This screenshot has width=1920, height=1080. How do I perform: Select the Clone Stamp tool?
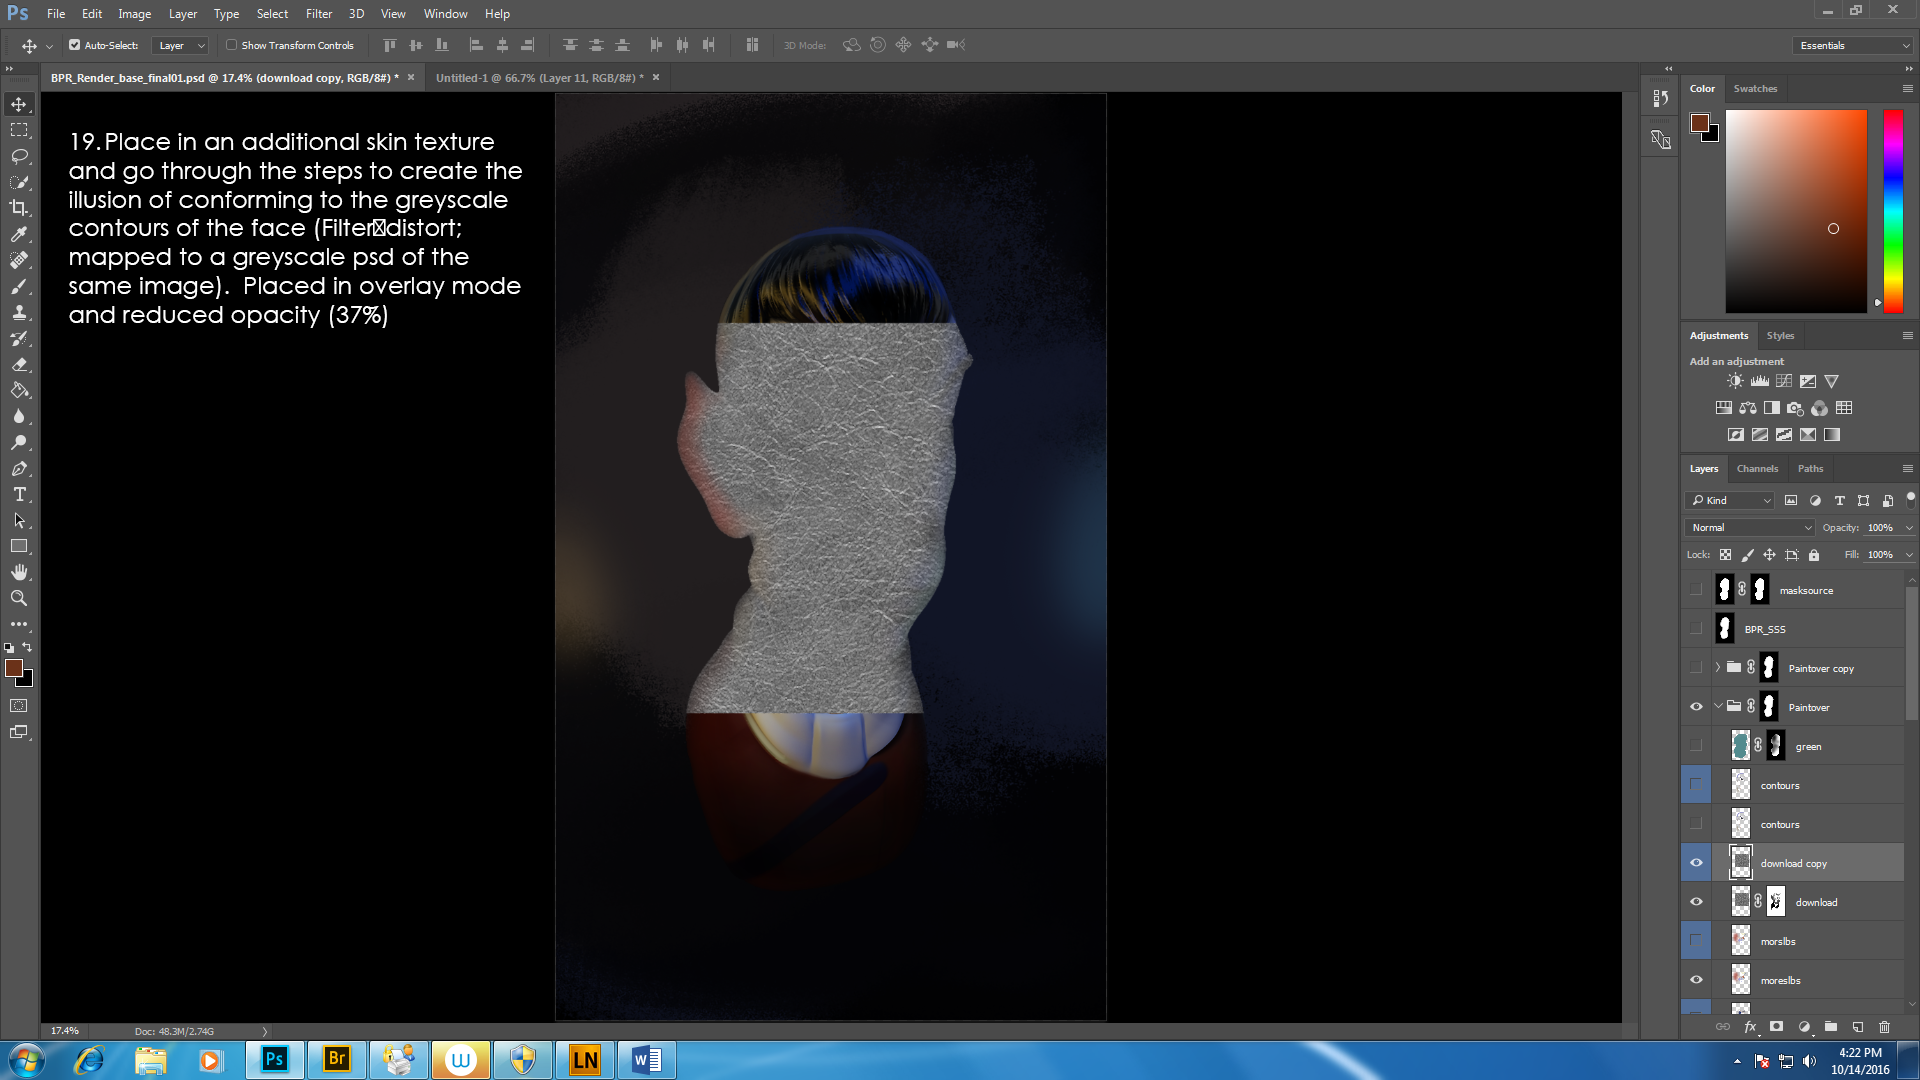click(x=19, y=312)
